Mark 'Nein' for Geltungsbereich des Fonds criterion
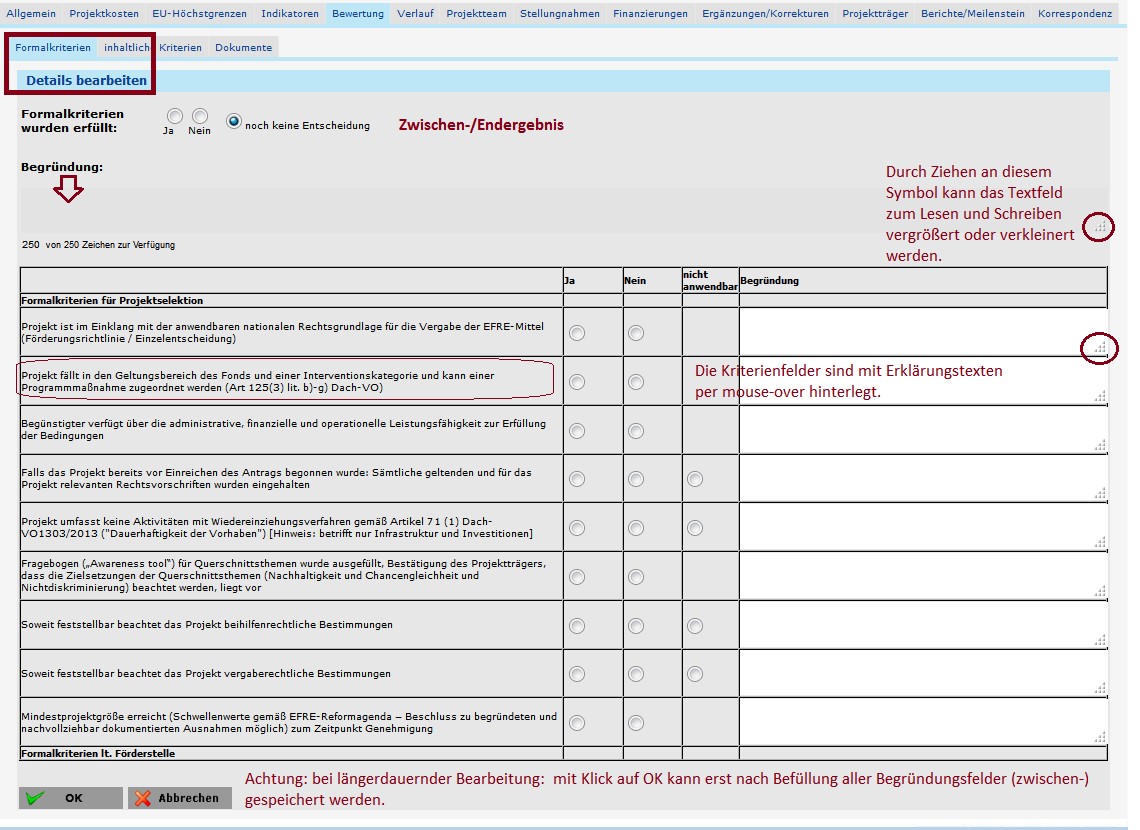The image size is (1140, 830). tap(636, 381)
